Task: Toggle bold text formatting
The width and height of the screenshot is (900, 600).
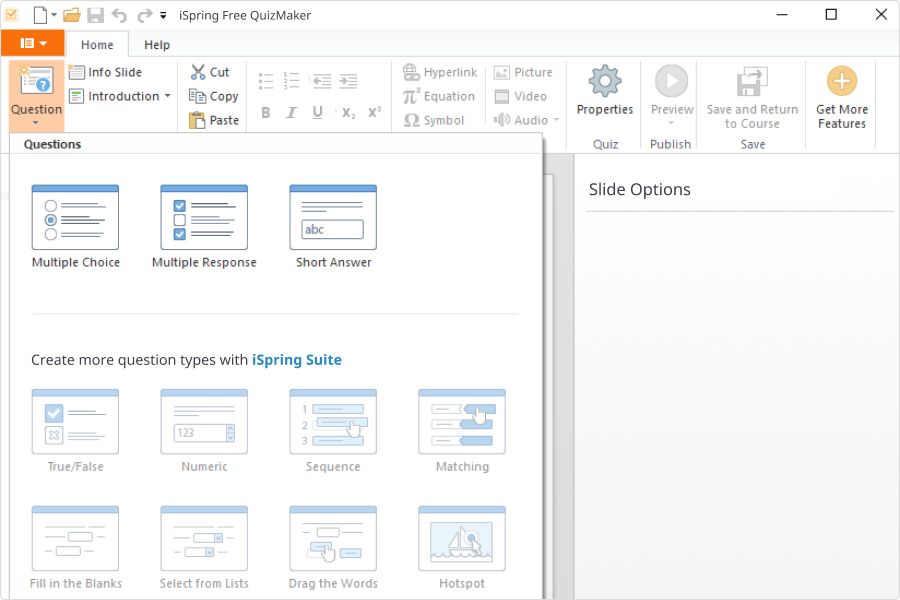Action: point(265,113)
